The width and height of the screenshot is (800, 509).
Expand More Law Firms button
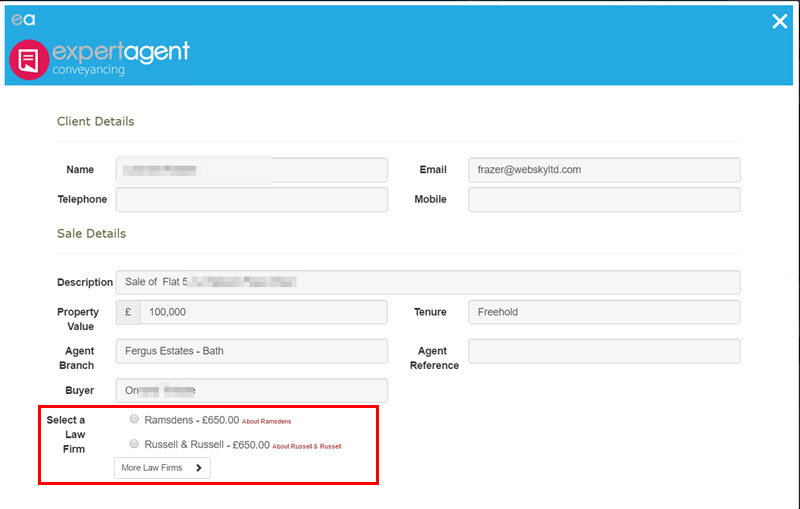(162, 468)
